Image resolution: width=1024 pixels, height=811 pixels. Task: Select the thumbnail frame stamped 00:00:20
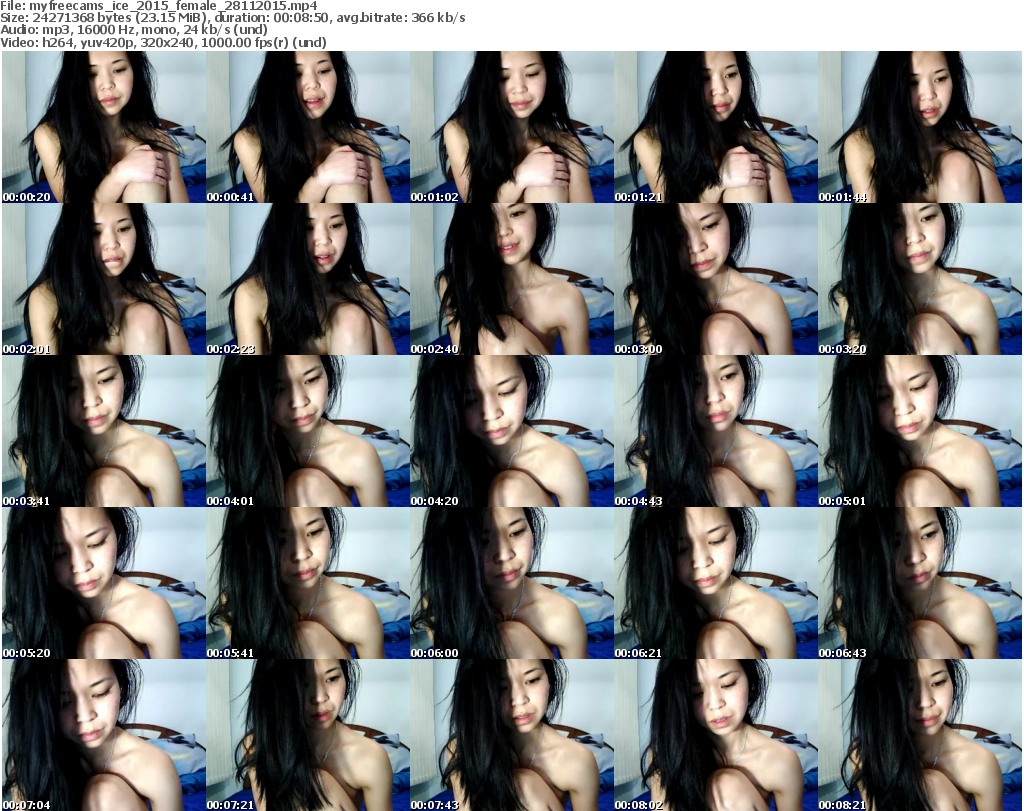[104, 127]
